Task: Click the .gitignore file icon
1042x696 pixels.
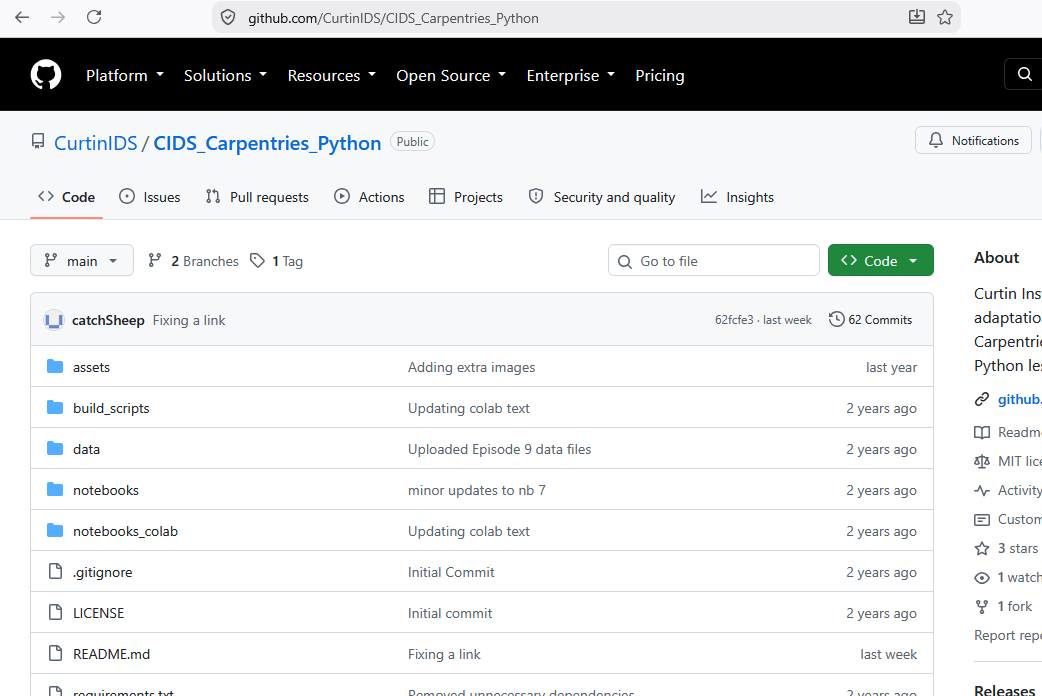Action: pyautogui.click(x=56, y=572)
